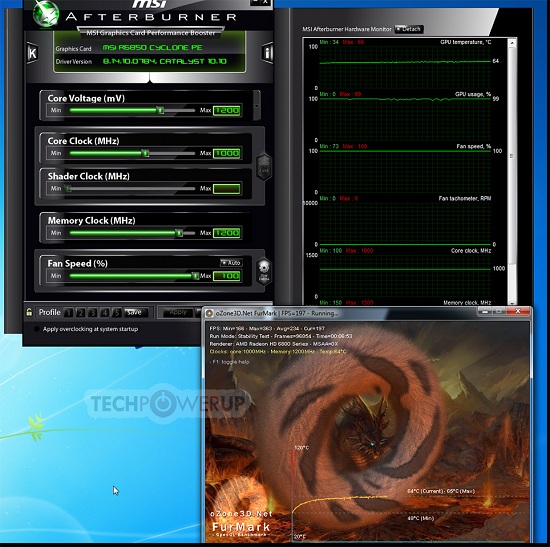Viewport: 550px width, 547px height.
Task: Open the information i icon button
Action: pos(267,53)
